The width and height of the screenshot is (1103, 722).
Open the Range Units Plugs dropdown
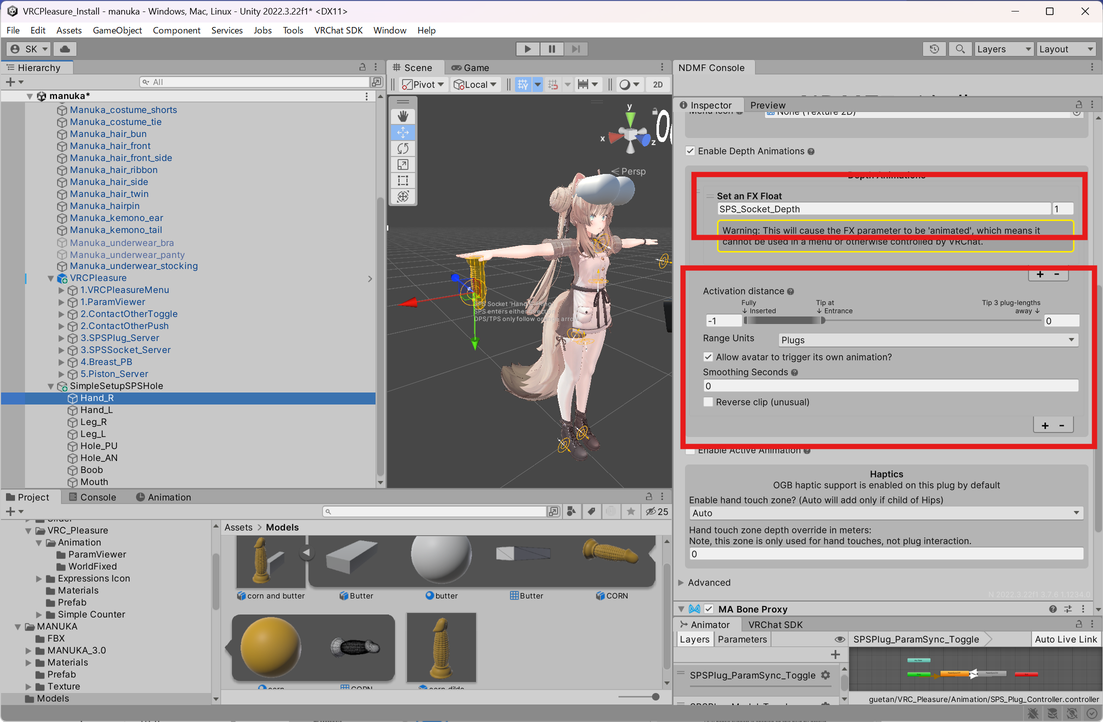[x=928, y=340]
